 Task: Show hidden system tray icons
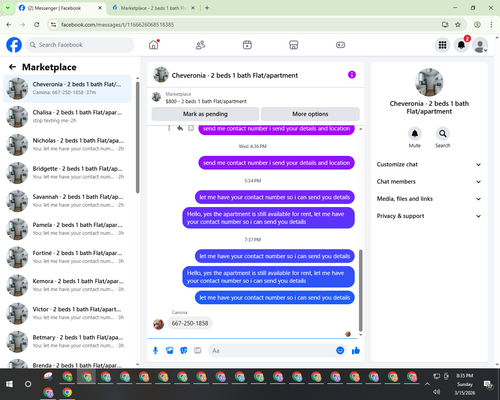coord(427,384)
